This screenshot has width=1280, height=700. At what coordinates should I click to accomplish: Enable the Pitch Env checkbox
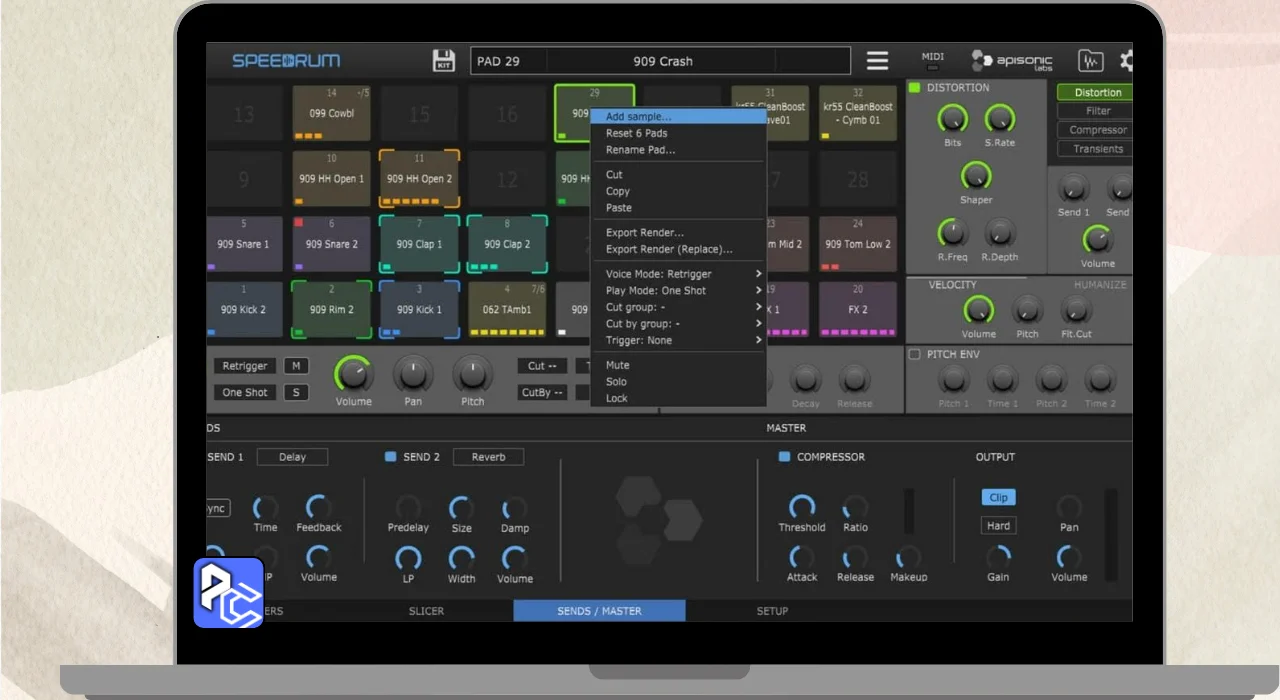[x=914, y=354]
